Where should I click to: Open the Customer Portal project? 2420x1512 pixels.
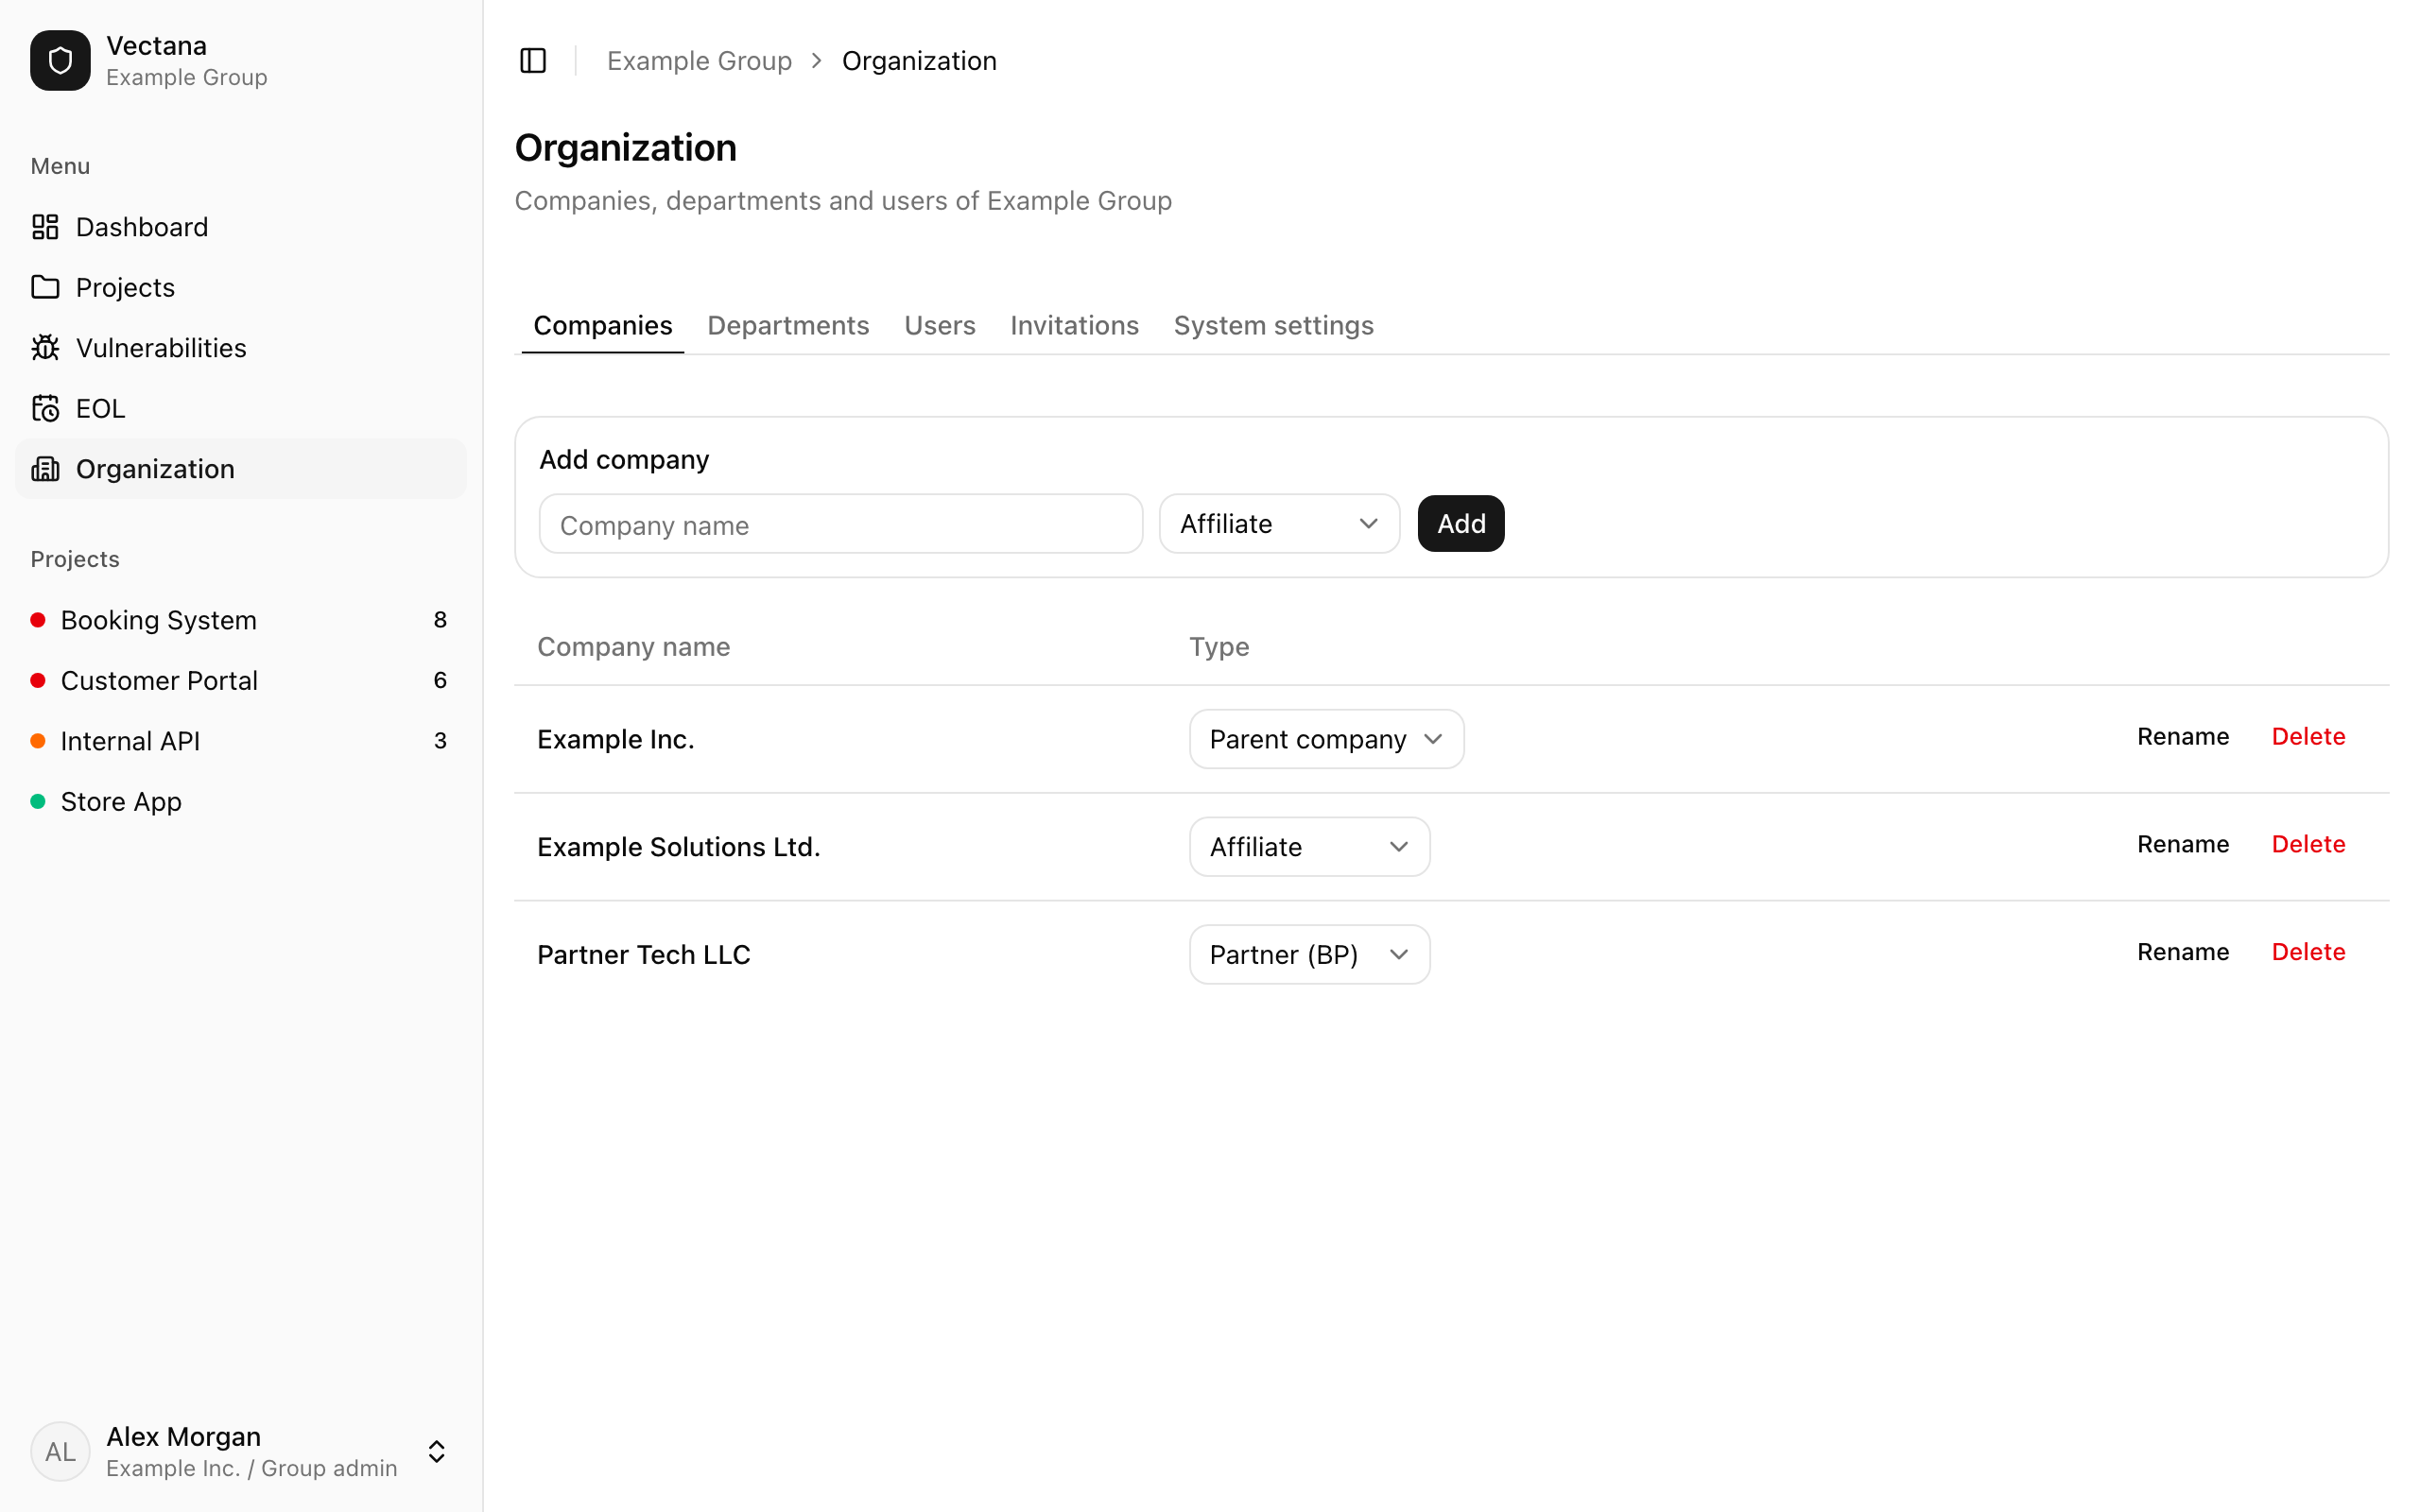pyautogui.click(x=240, y=680)
